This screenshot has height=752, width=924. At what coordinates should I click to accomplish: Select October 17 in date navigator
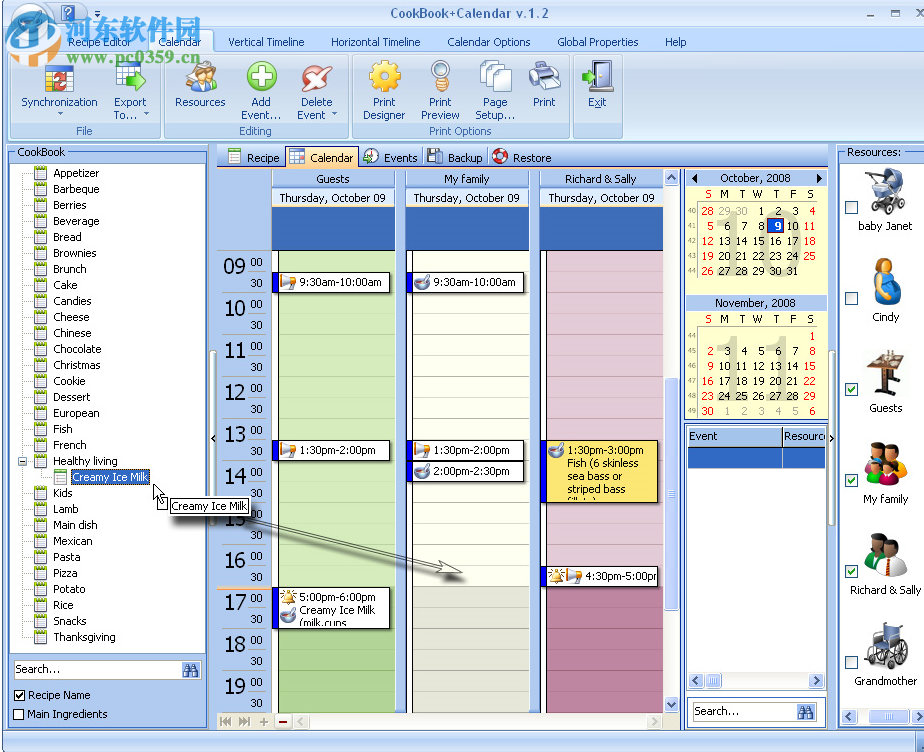tap(793, 241)
